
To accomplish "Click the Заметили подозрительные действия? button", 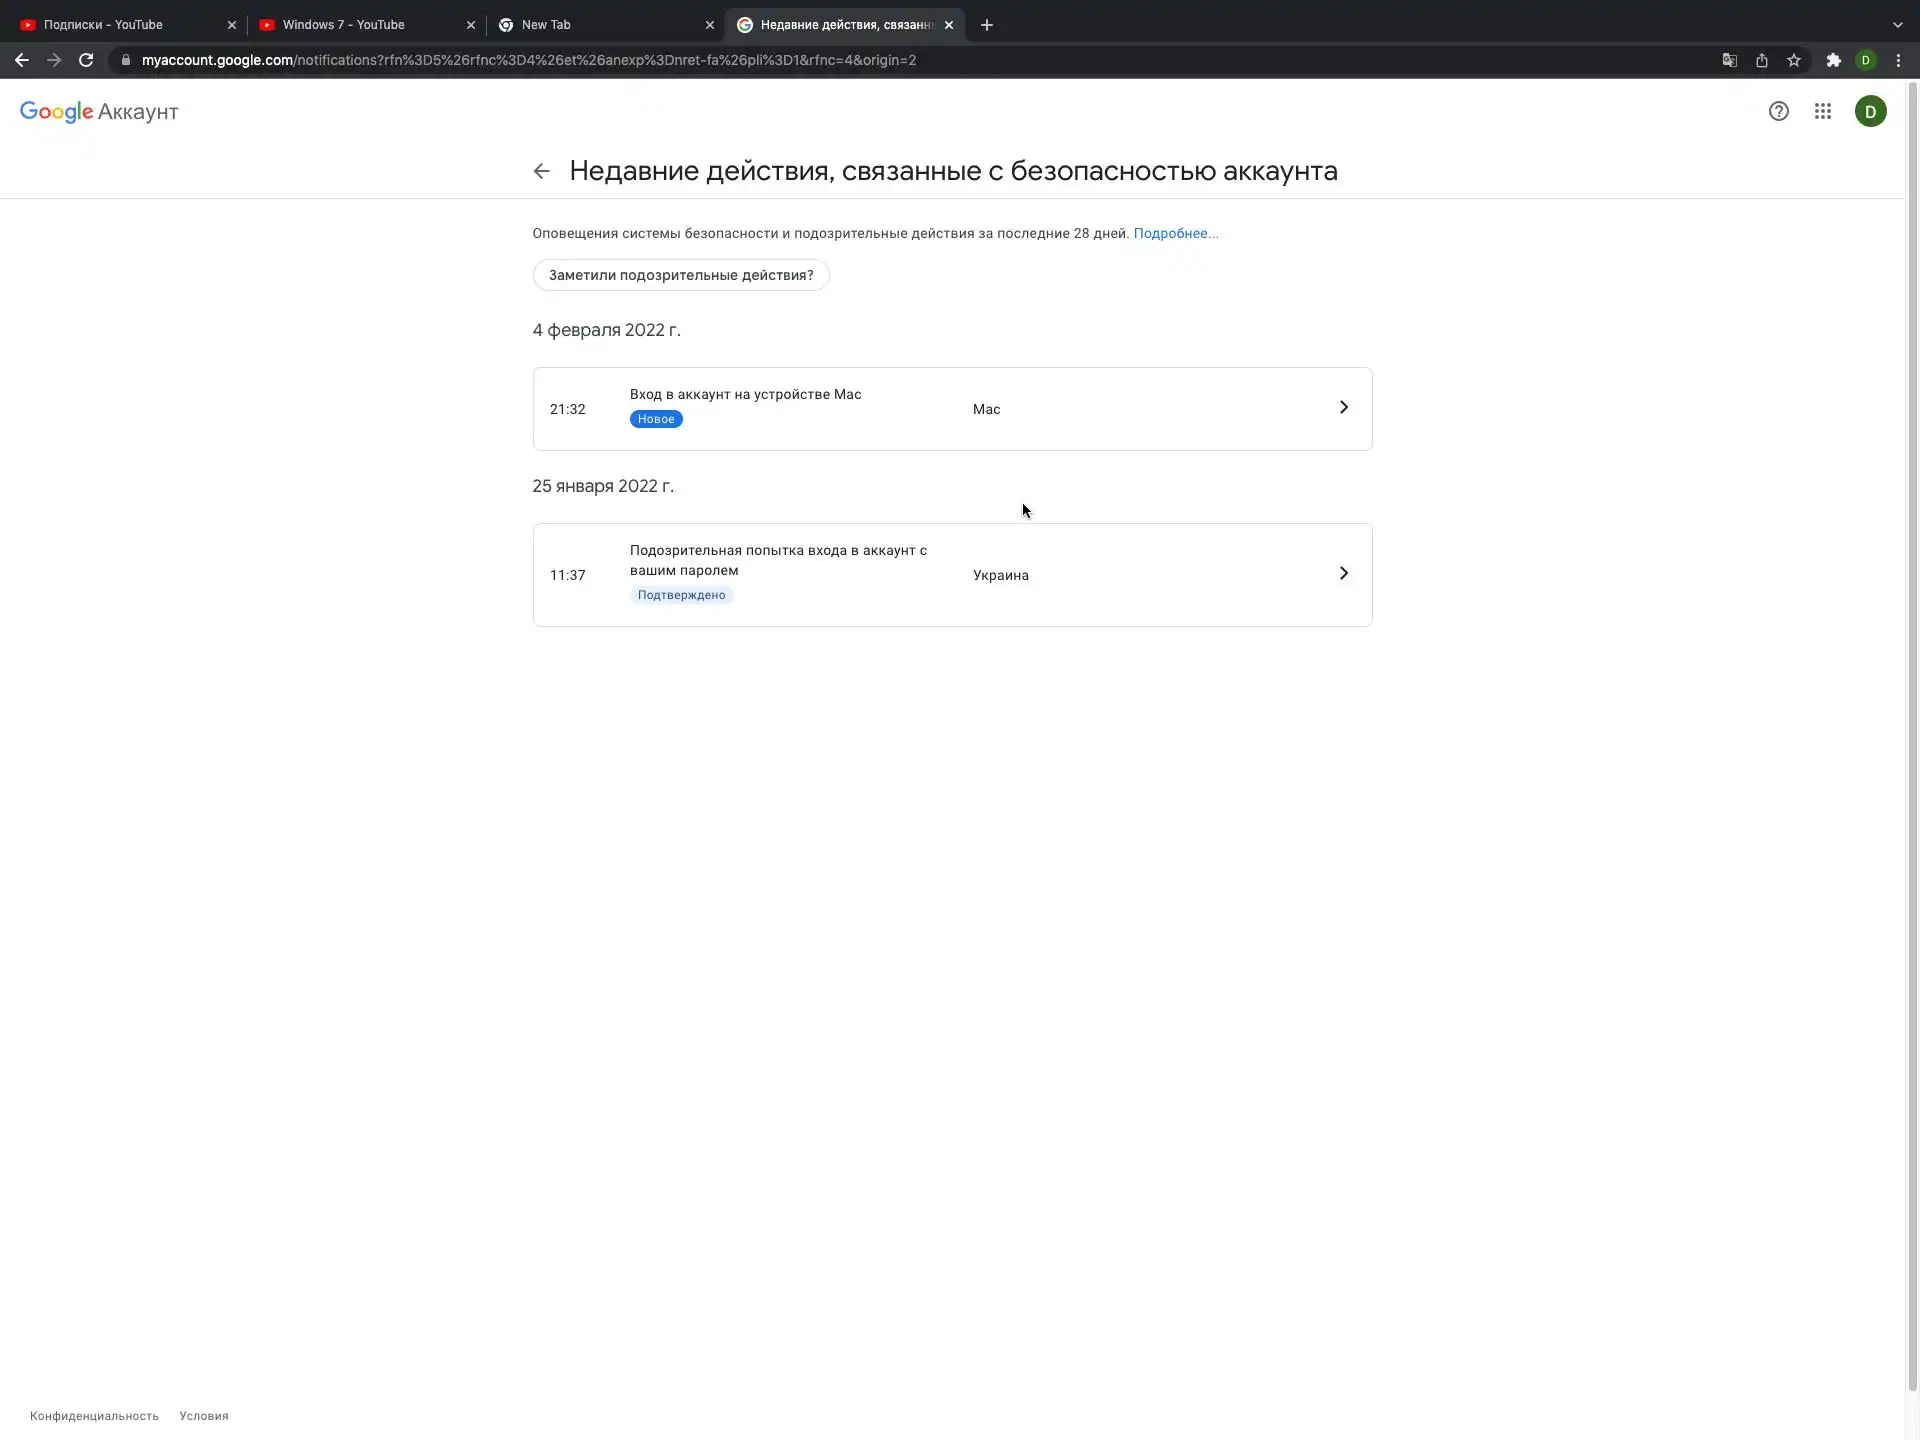I will click(681, 275).
